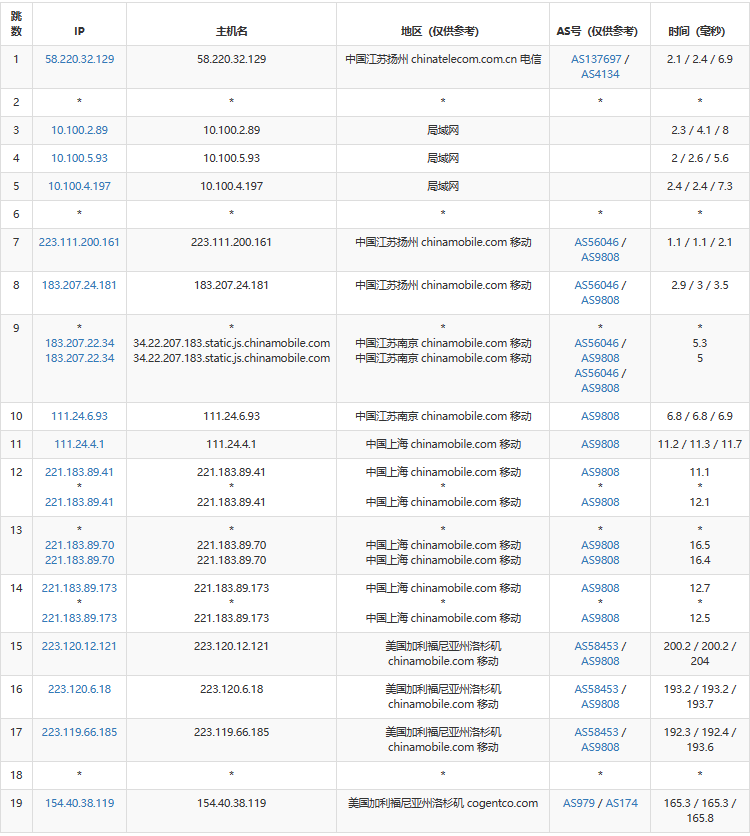Open the AS979 link

click(578, 803)
